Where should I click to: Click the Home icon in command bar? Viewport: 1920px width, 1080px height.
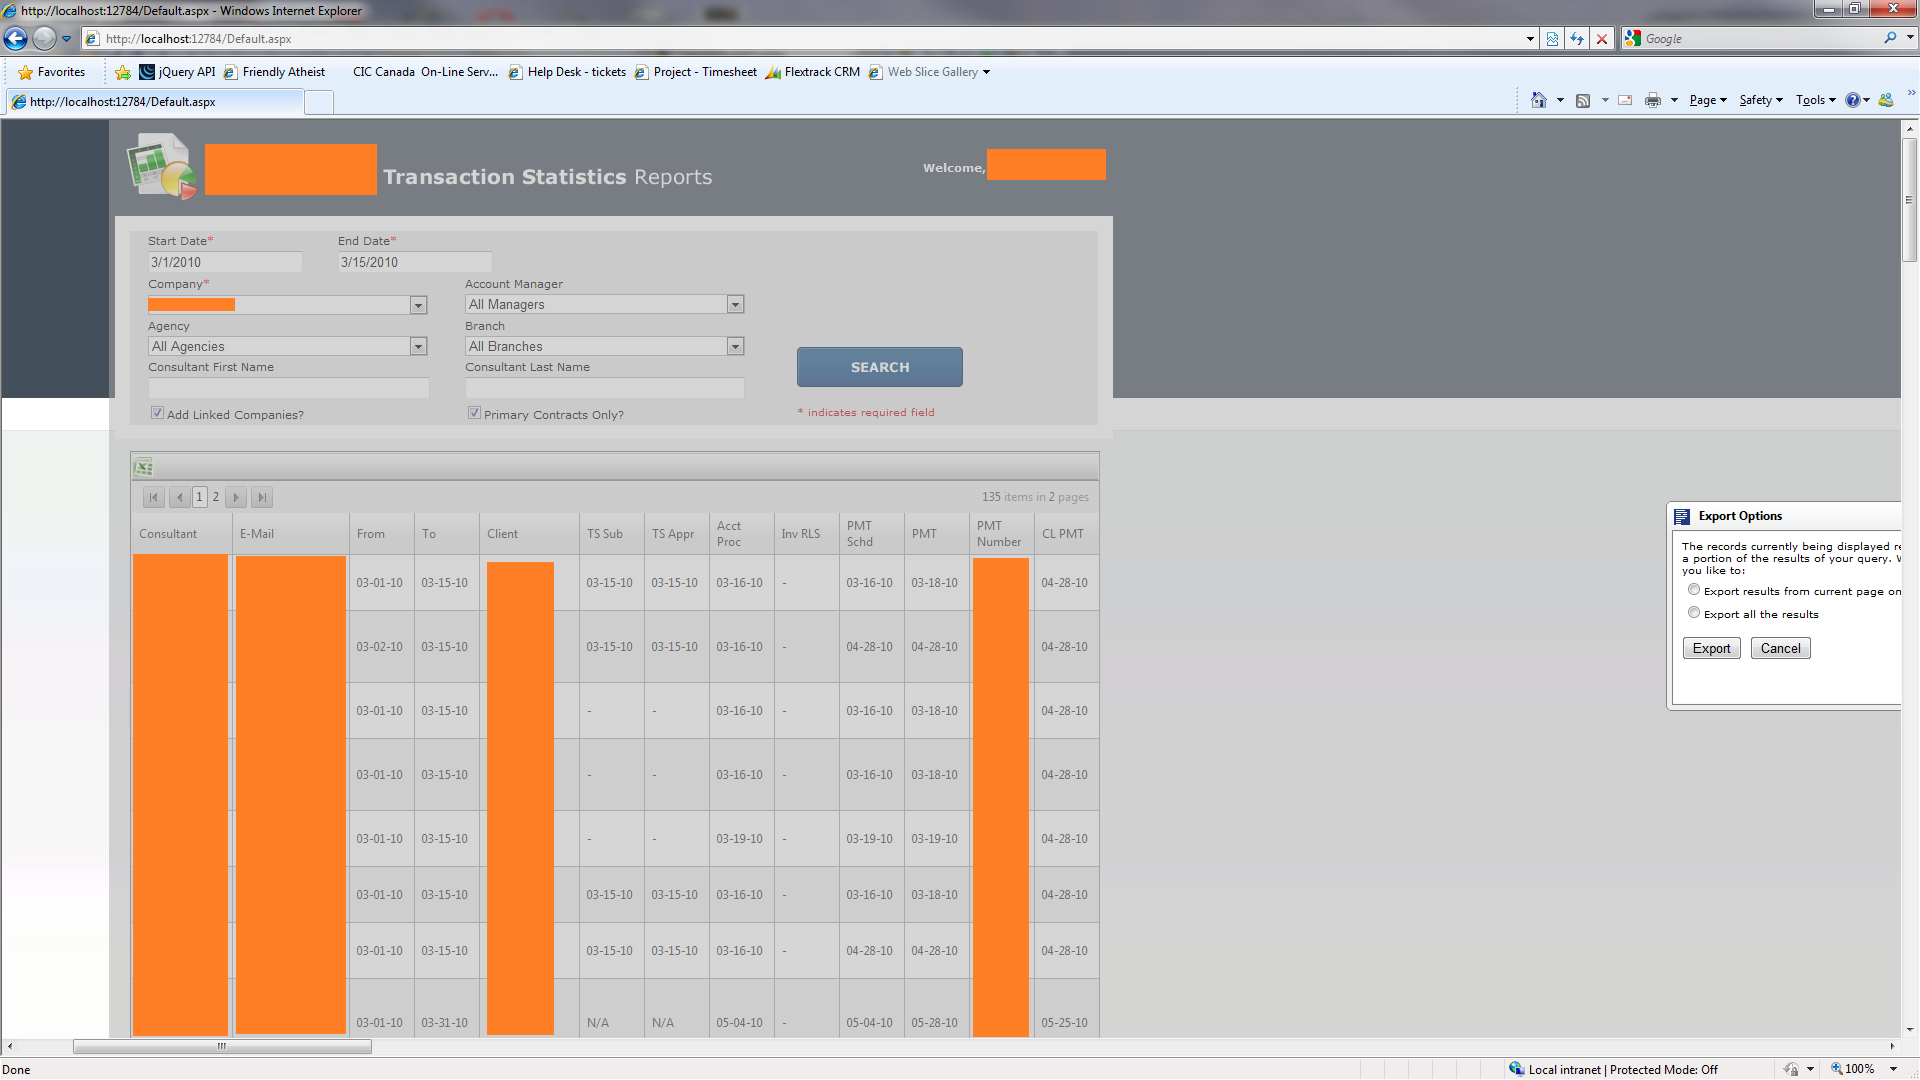pos(1539,100)
